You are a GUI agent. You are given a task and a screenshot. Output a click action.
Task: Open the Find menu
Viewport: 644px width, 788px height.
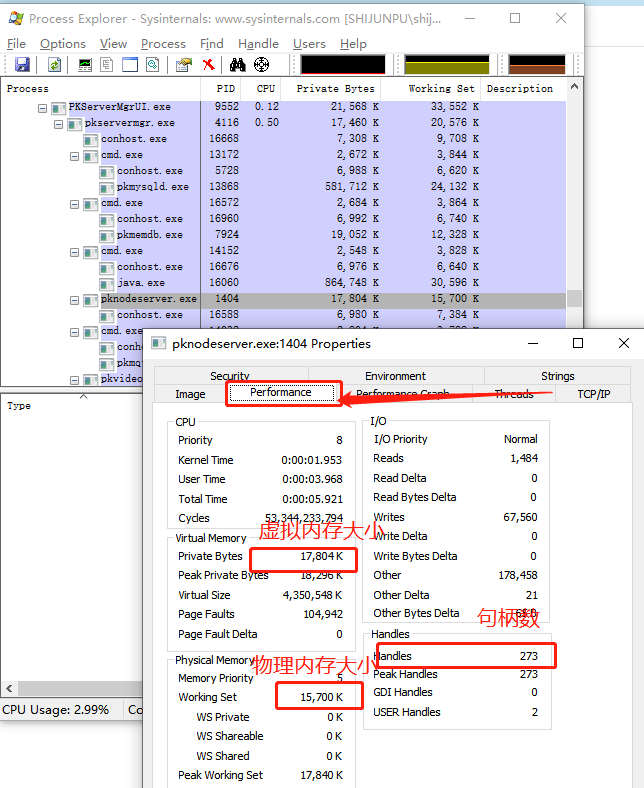tap(212, 44)
